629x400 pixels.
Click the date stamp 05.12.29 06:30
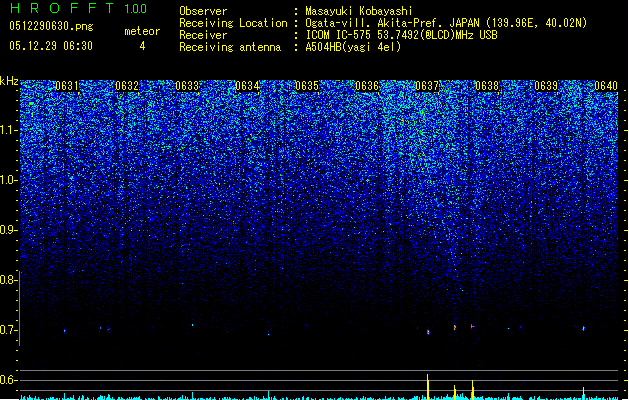click(51, 46)
